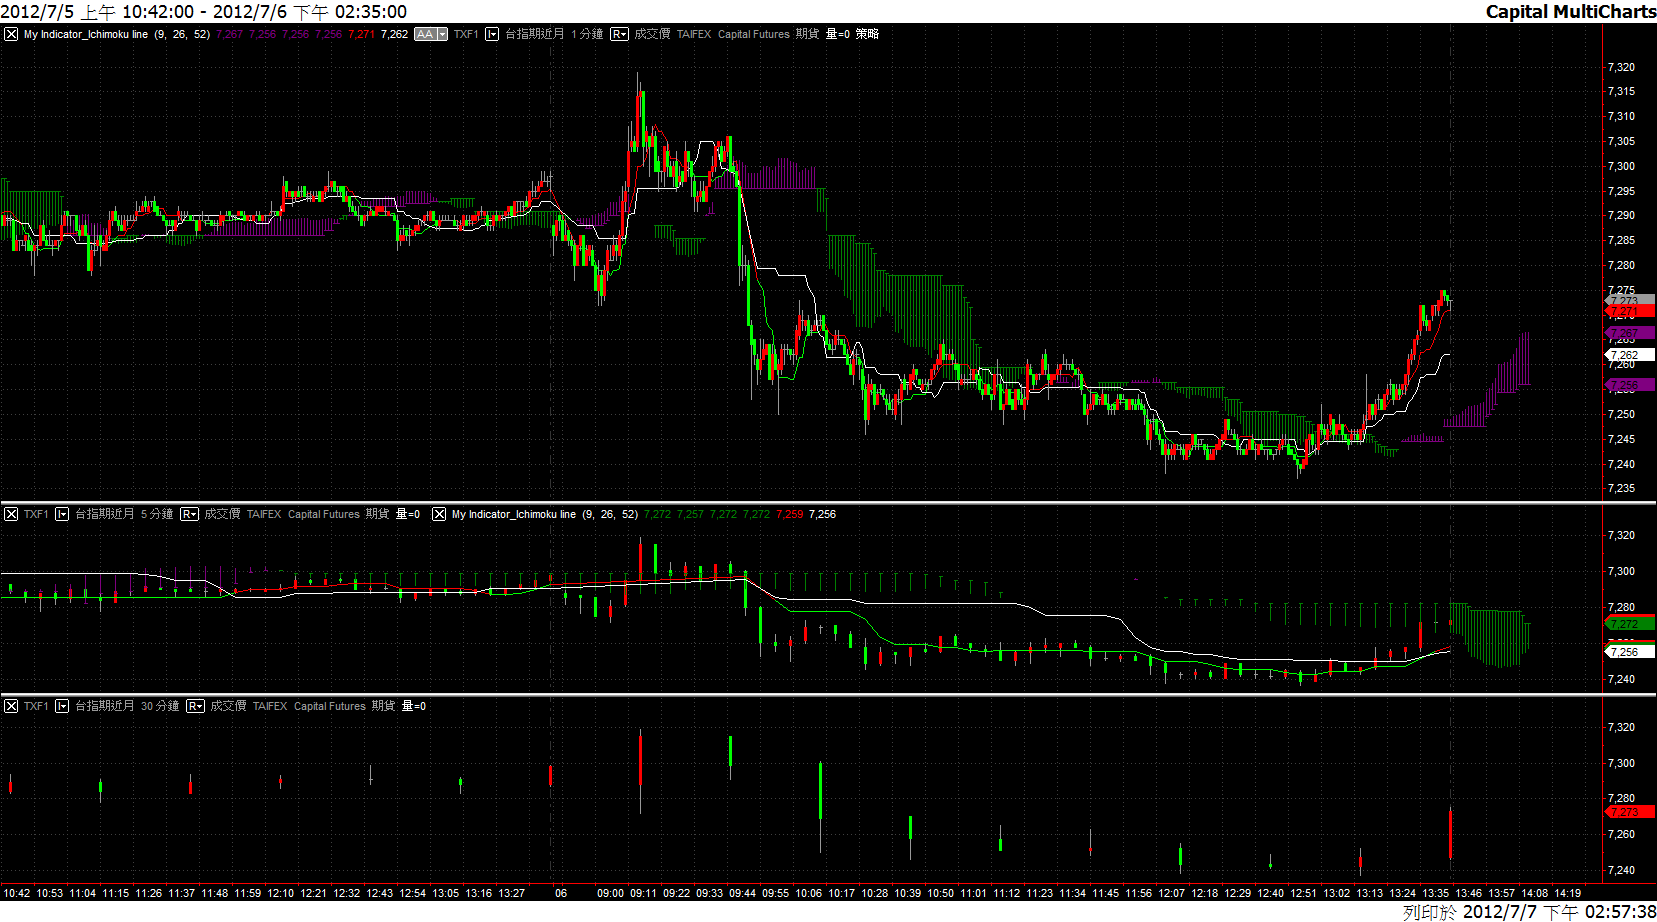1657x922 pixels.
Task: Close the TXF1 series in 30-minute chart
Action: 11,706
